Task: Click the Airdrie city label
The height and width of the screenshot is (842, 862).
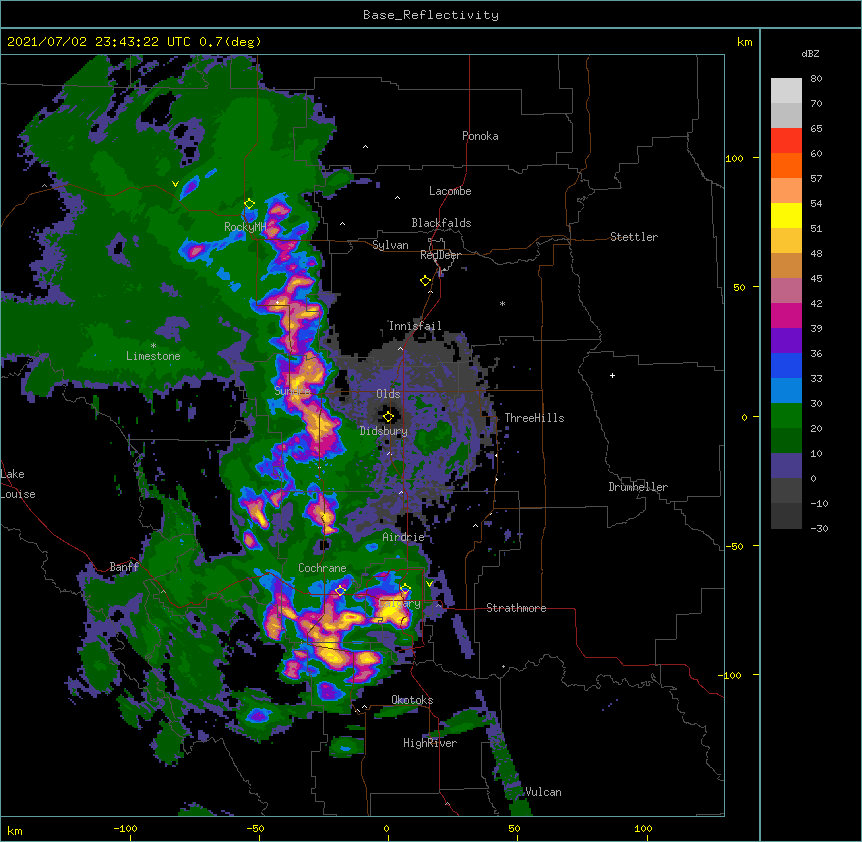Action: 404,537
